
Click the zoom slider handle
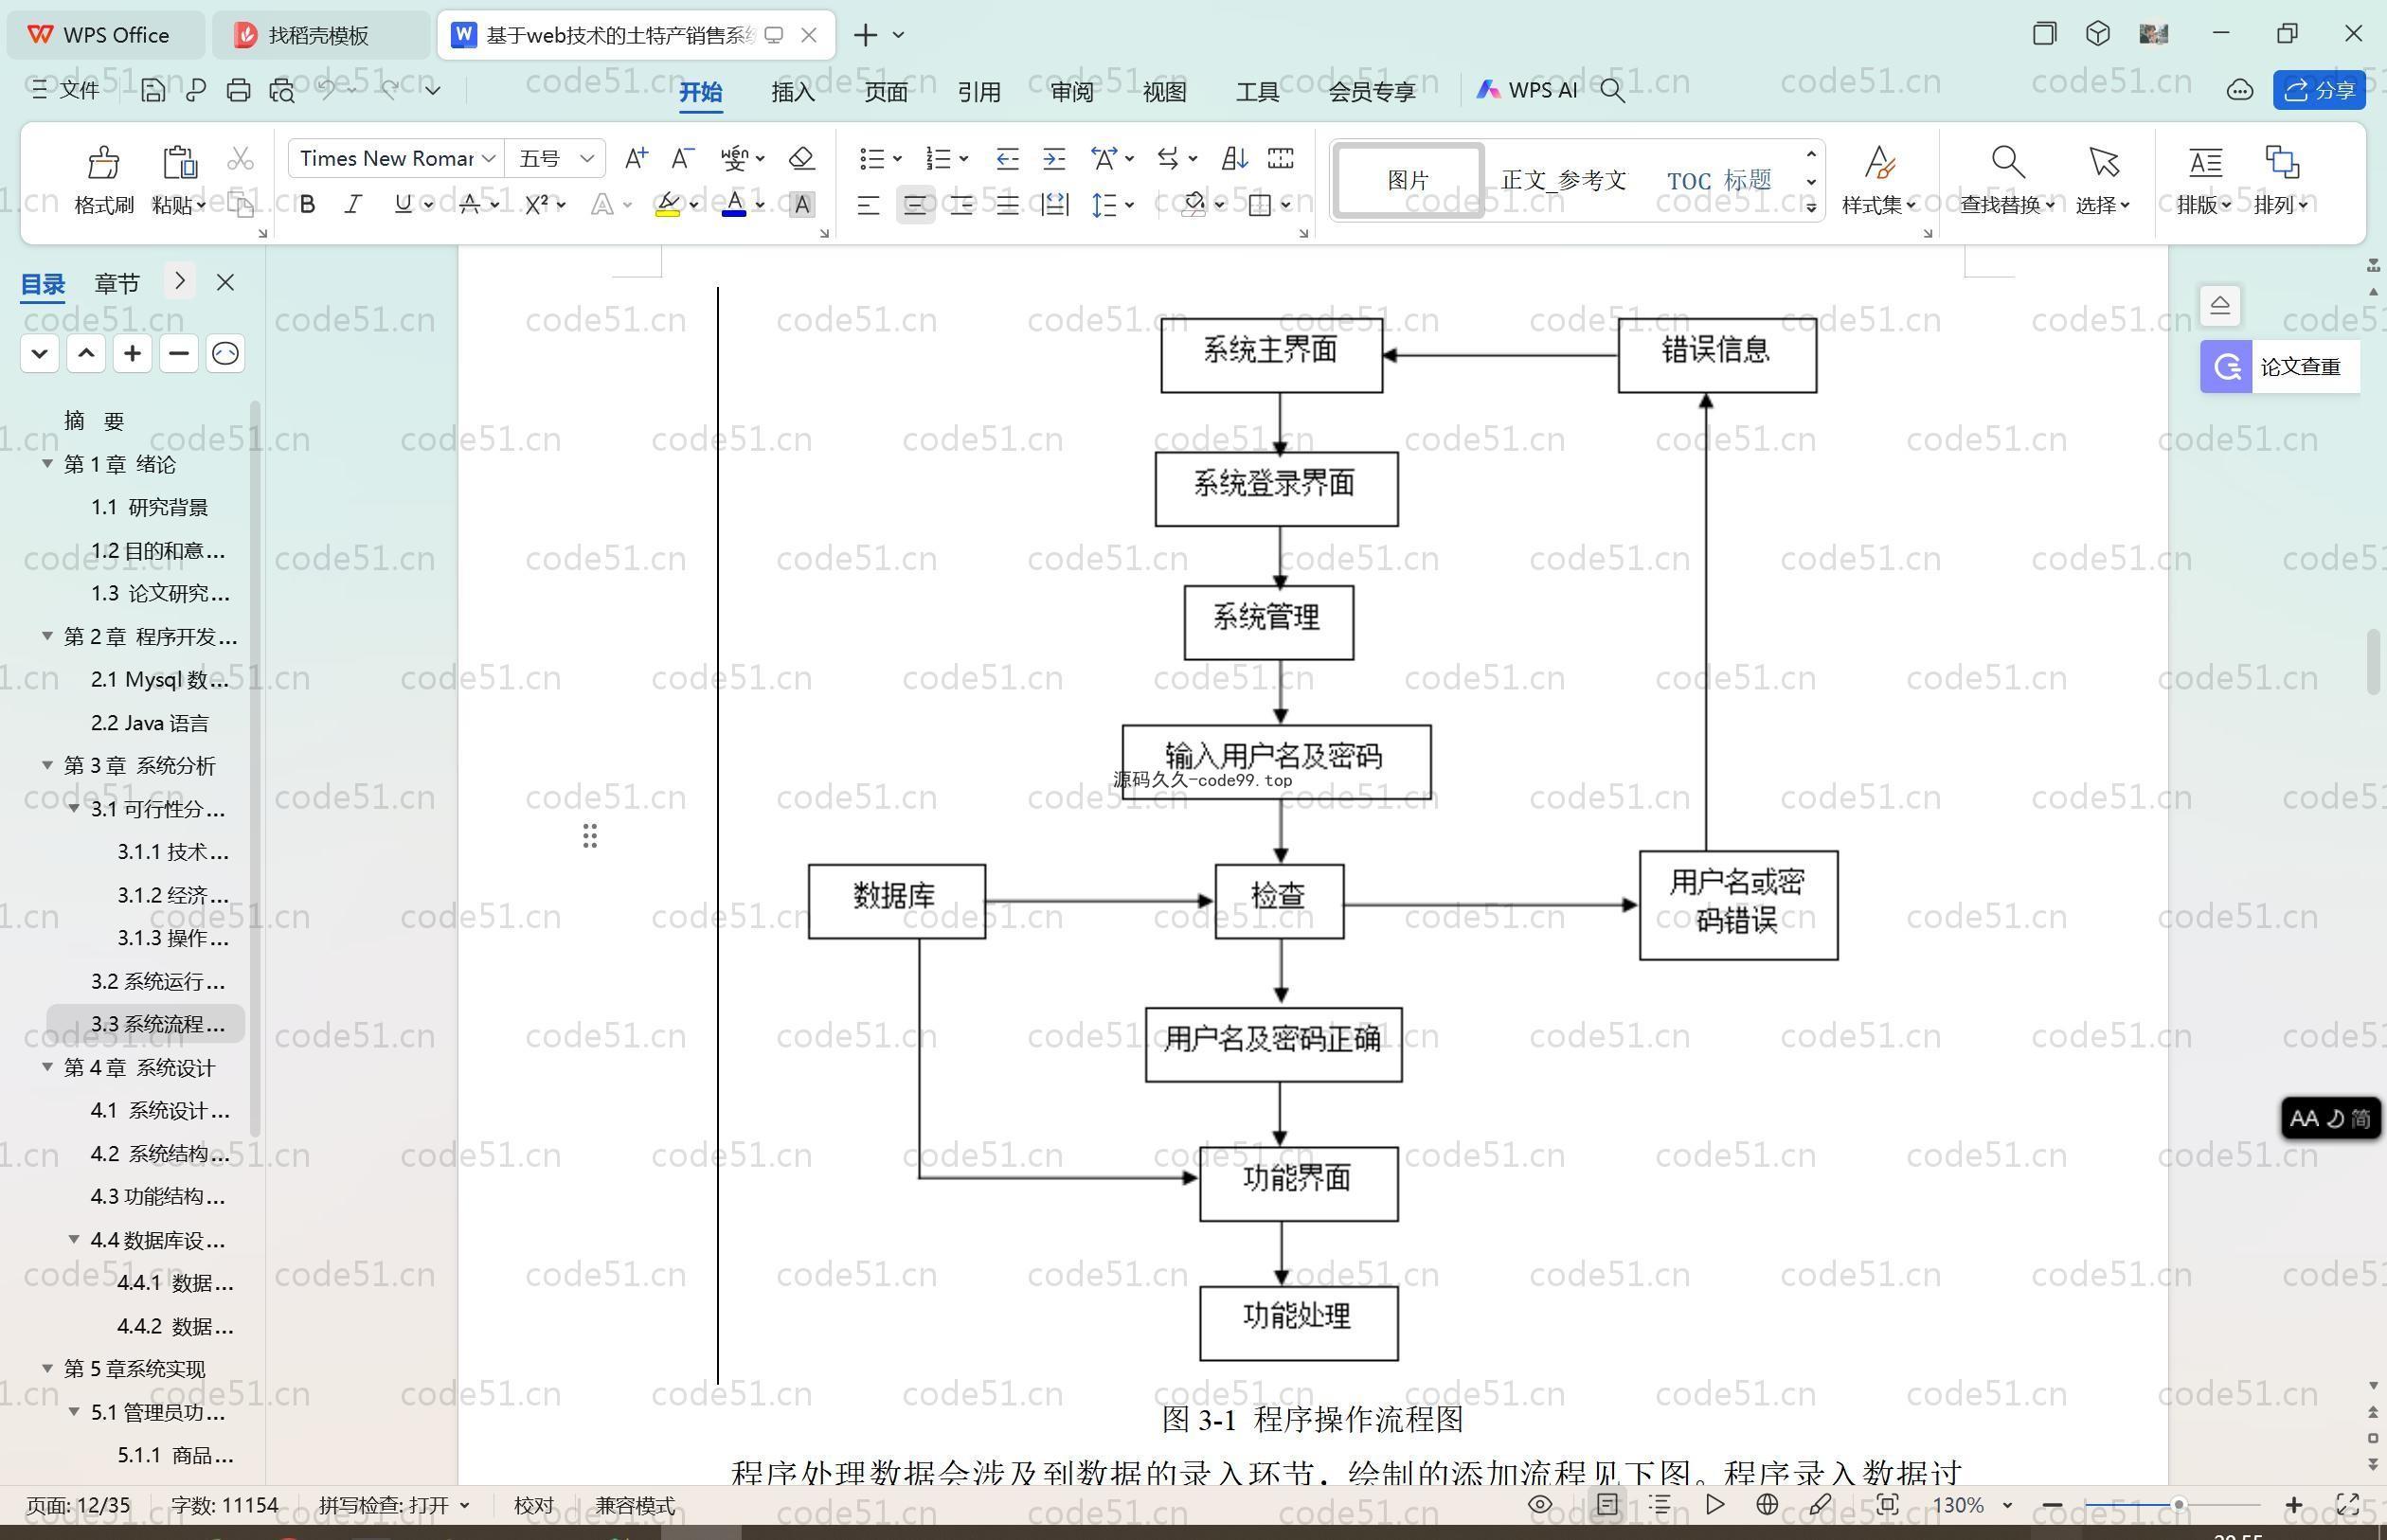tap(2178, 1504)
